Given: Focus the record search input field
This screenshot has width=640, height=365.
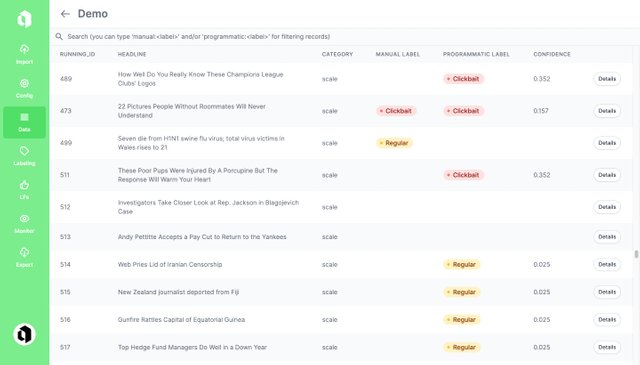Looking at the screenshot, I should [x=344, y=36].
